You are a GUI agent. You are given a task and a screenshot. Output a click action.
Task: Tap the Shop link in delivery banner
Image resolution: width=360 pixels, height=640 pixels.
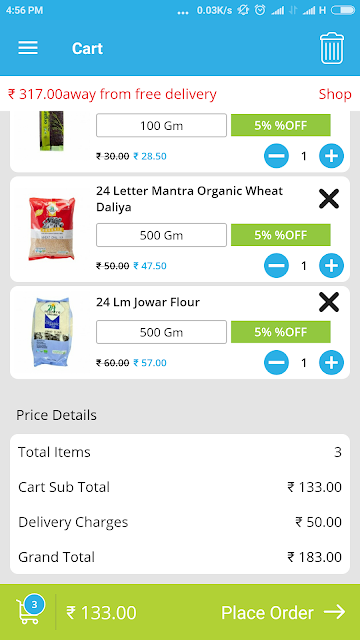click(335, 94)
